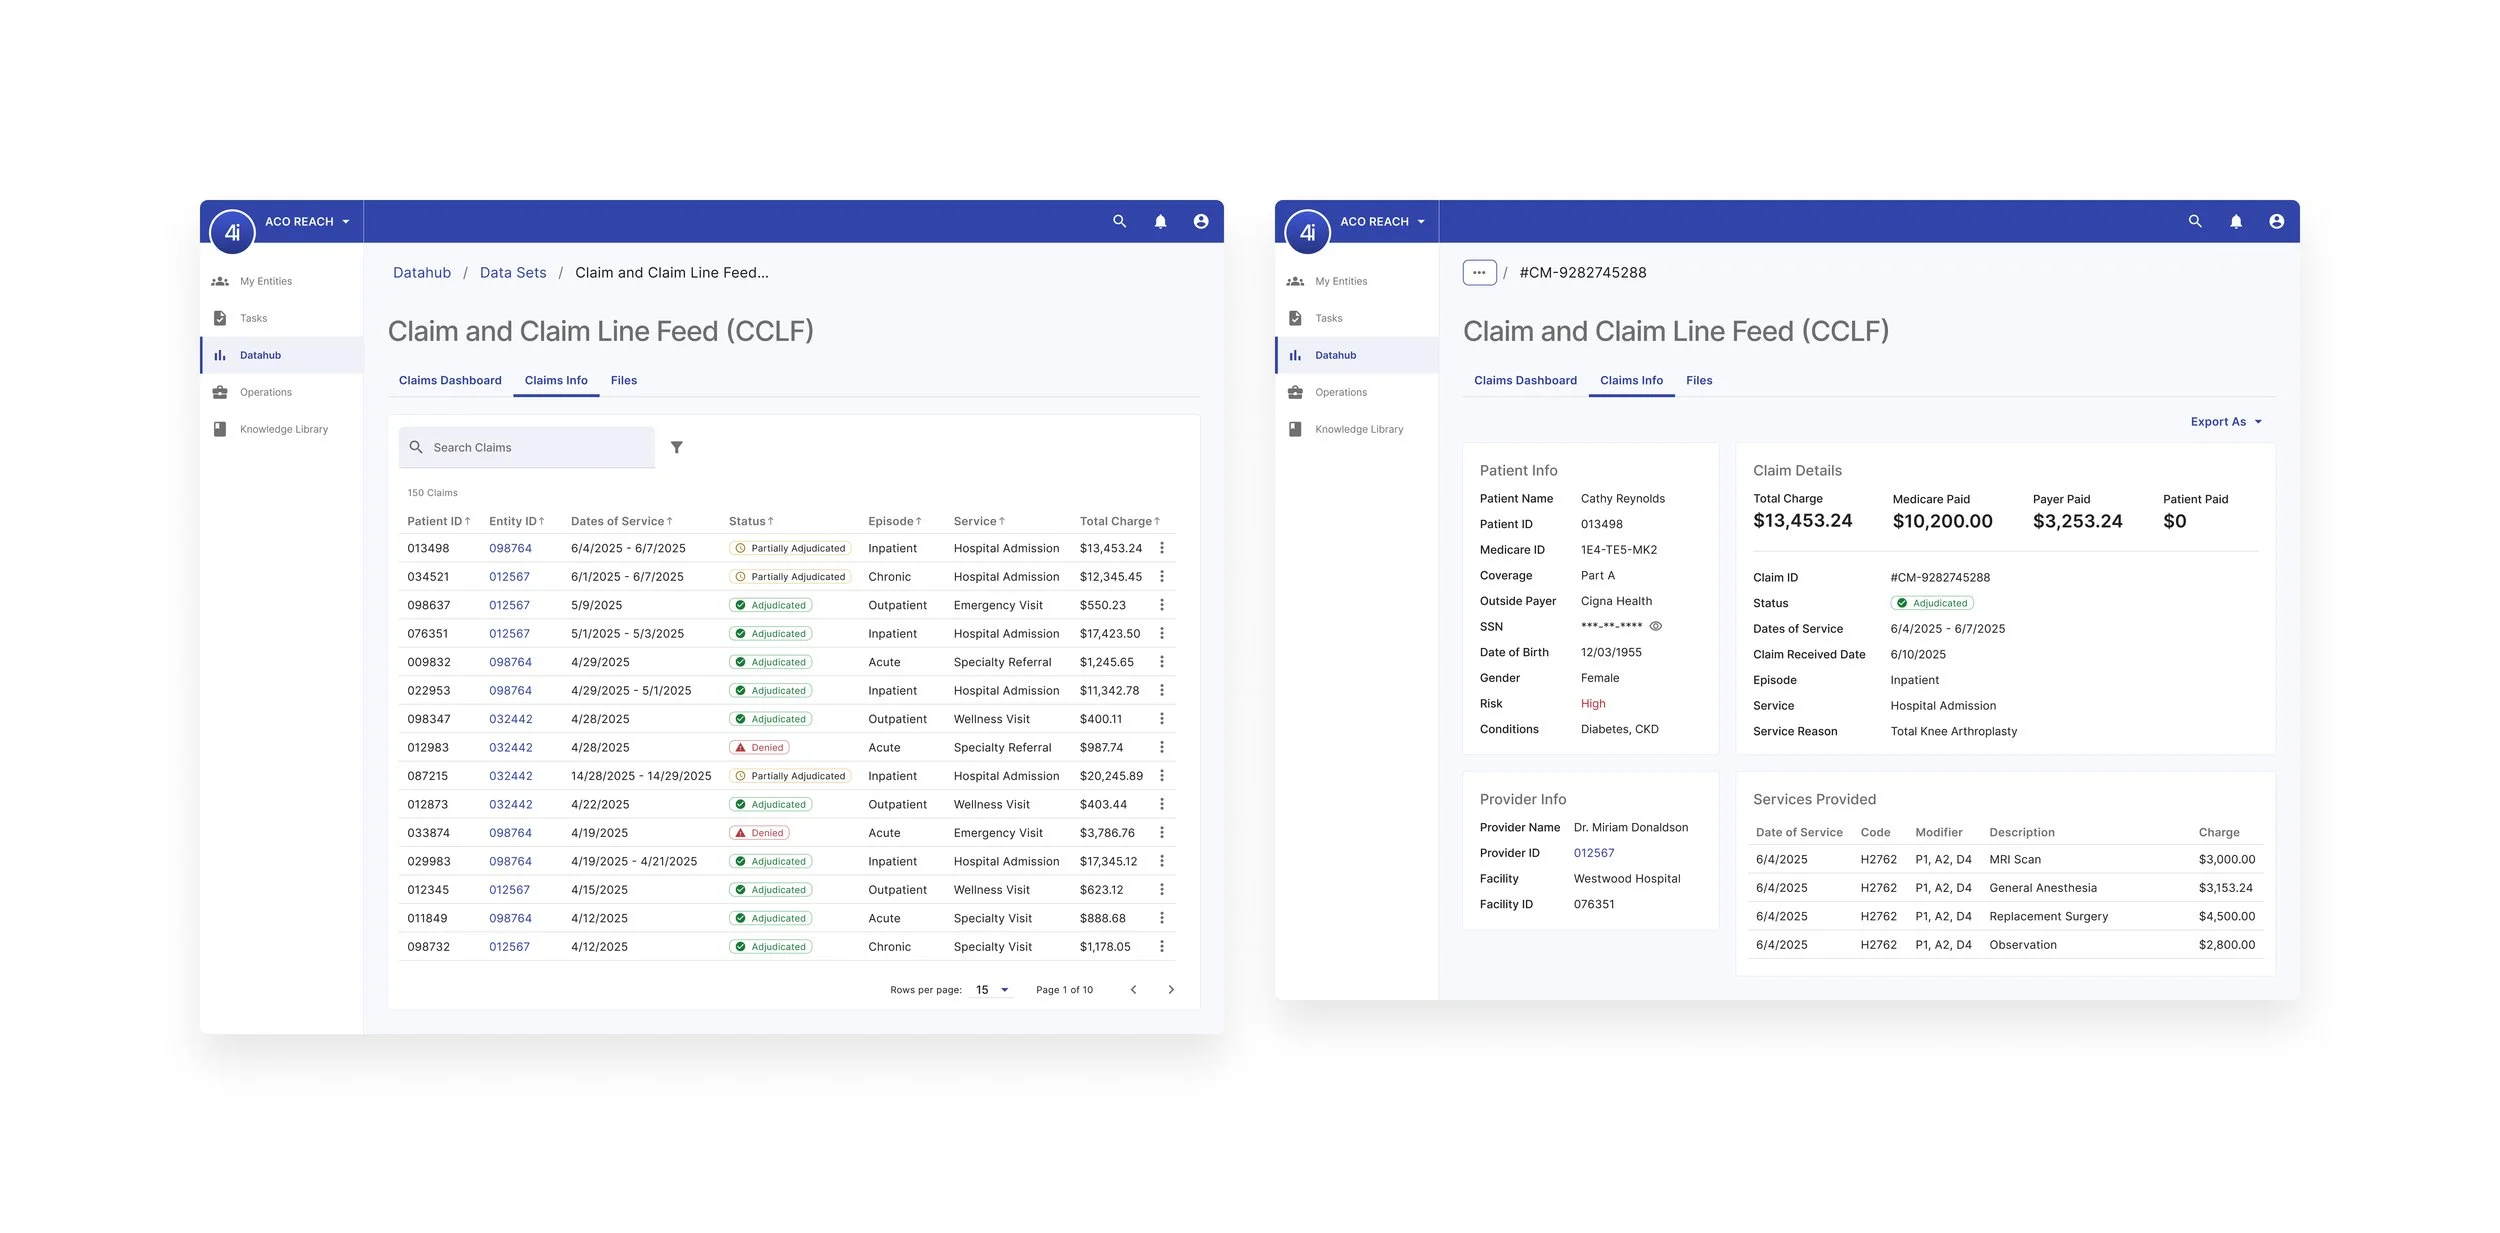Expand ACO REACH selector in left window
2500x1233 pixels.
coord(307,221)
